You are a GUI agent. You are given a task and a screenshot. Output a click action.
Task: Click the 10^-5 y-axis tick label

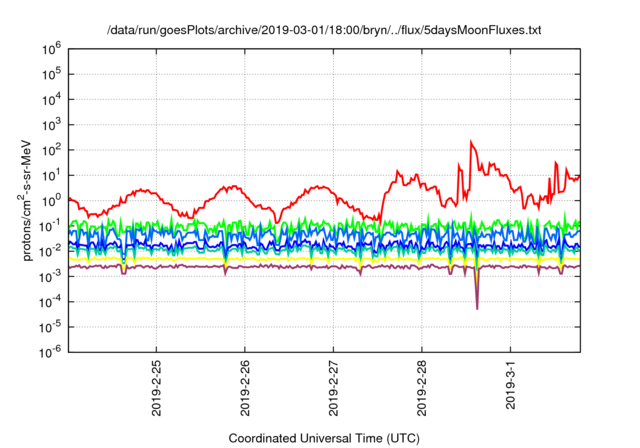click(x=51, y=328)
